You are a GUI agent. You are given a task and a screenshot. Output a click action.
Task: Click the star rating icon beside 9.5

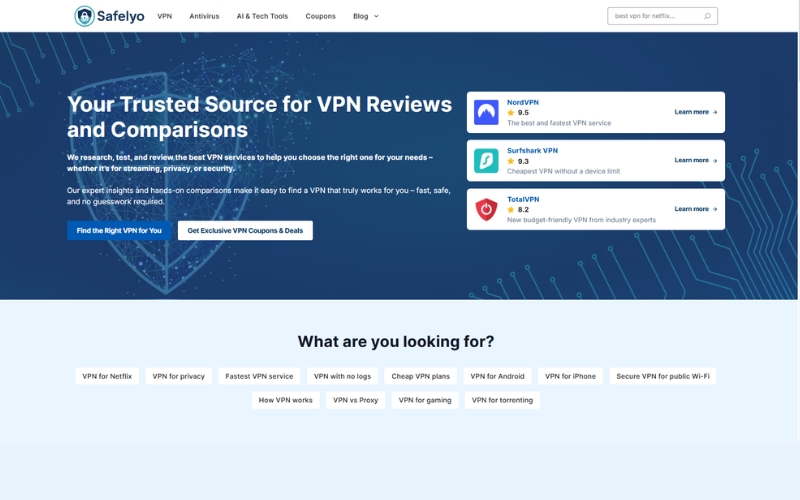tap(511, 112)
